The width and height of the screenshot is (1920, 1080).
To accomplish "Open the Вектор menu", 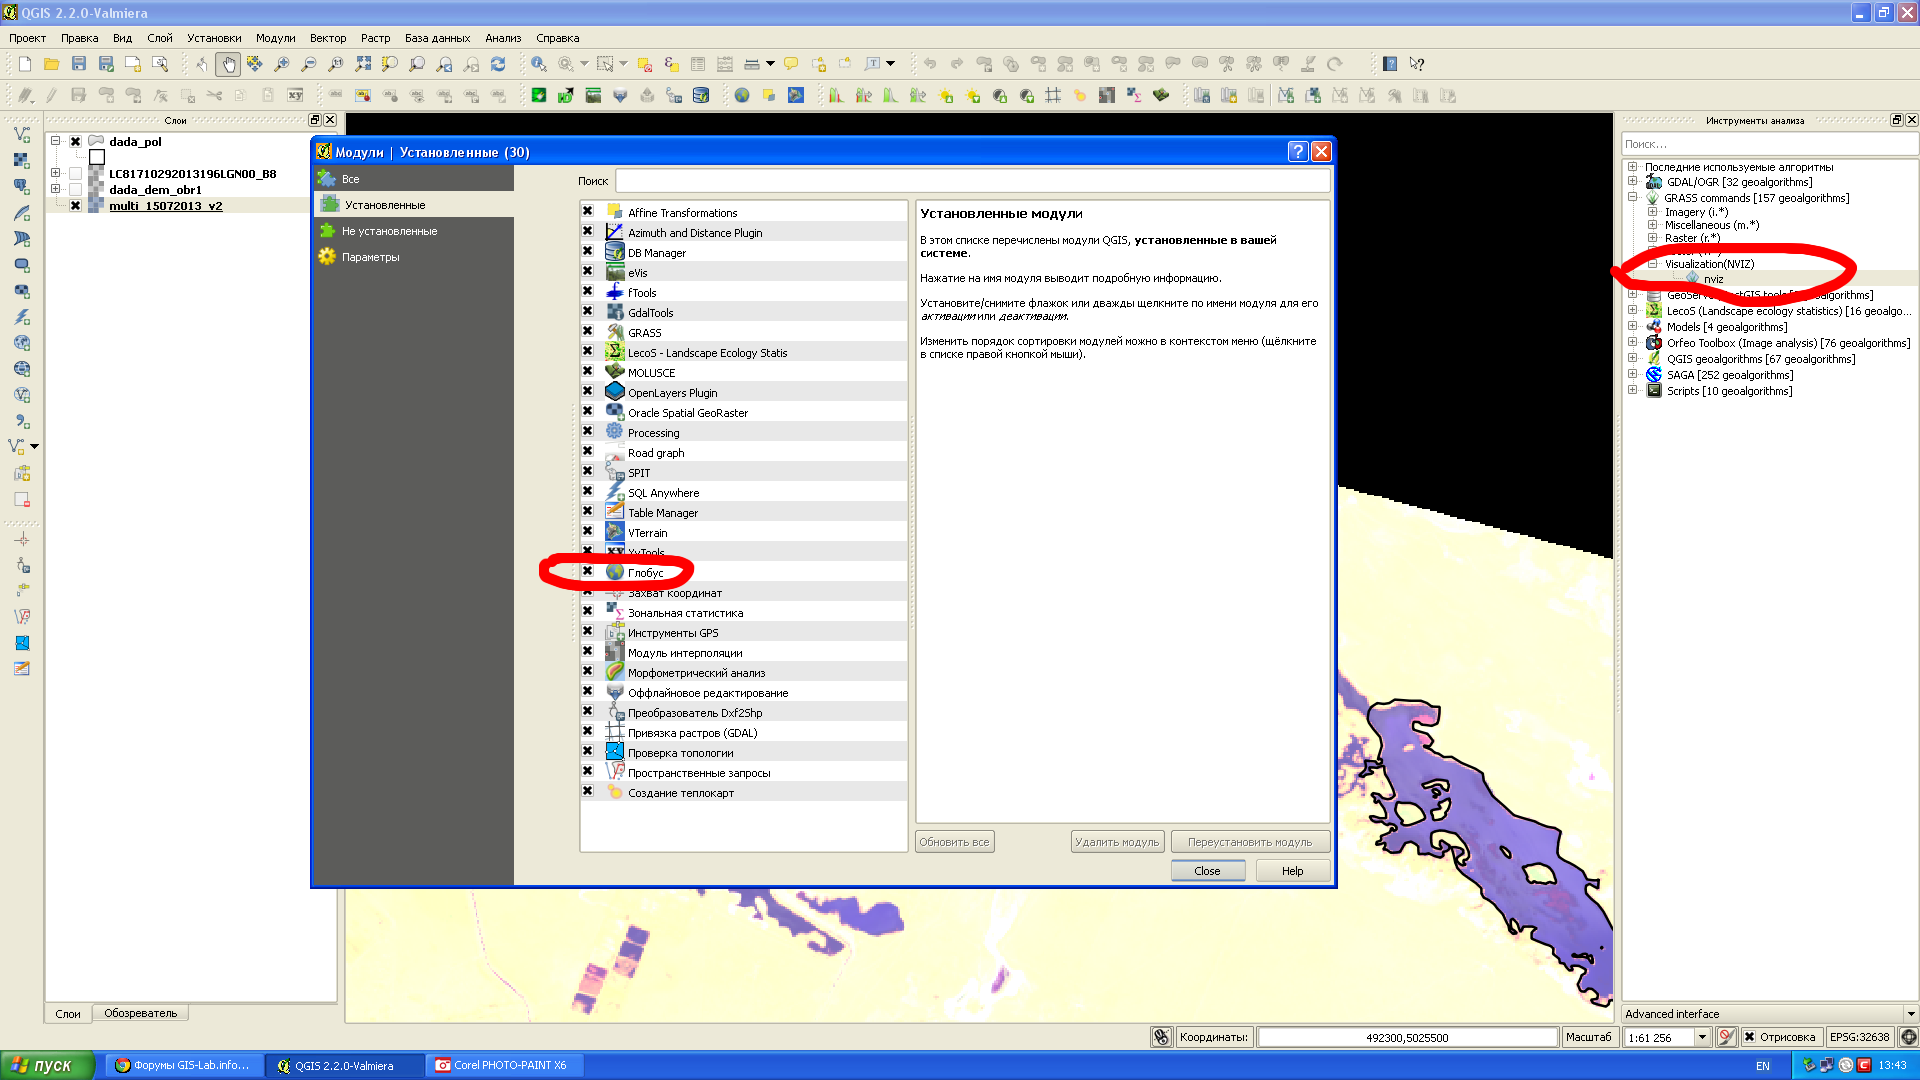I will click(327, 37).
